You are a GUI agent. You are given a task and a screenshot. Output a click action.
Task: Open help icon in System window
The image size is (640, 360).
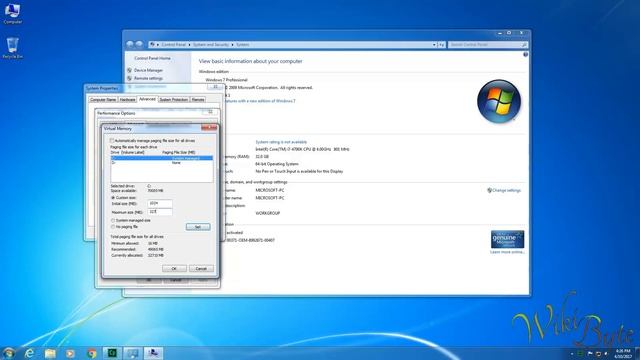coord(525,54)
